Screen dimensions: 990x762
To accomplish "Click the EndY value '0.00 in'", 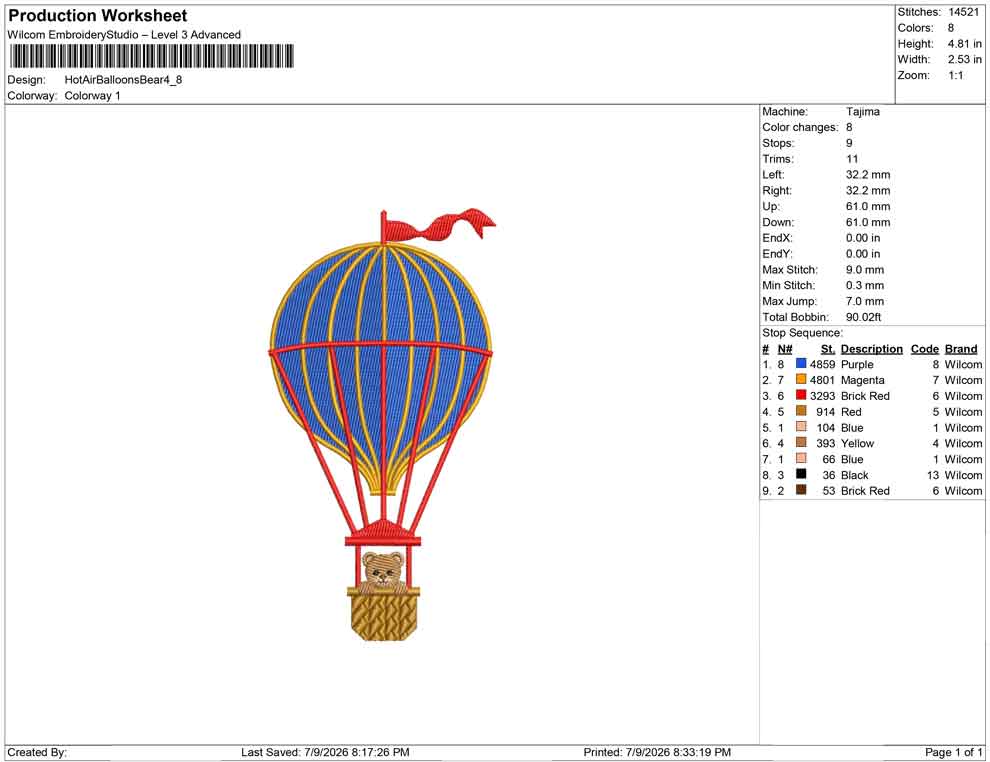I will coord(863,254).
